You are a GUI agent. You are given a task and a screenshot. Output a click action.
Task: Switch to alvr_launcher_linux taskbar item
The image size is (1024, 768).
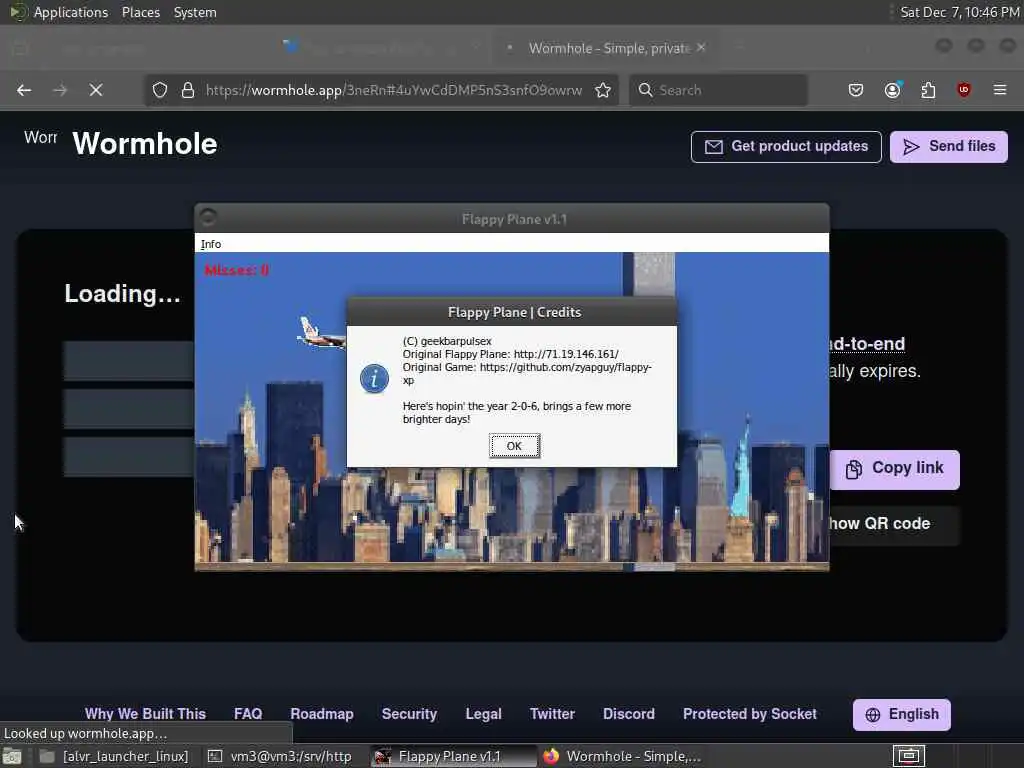(115, 756)
